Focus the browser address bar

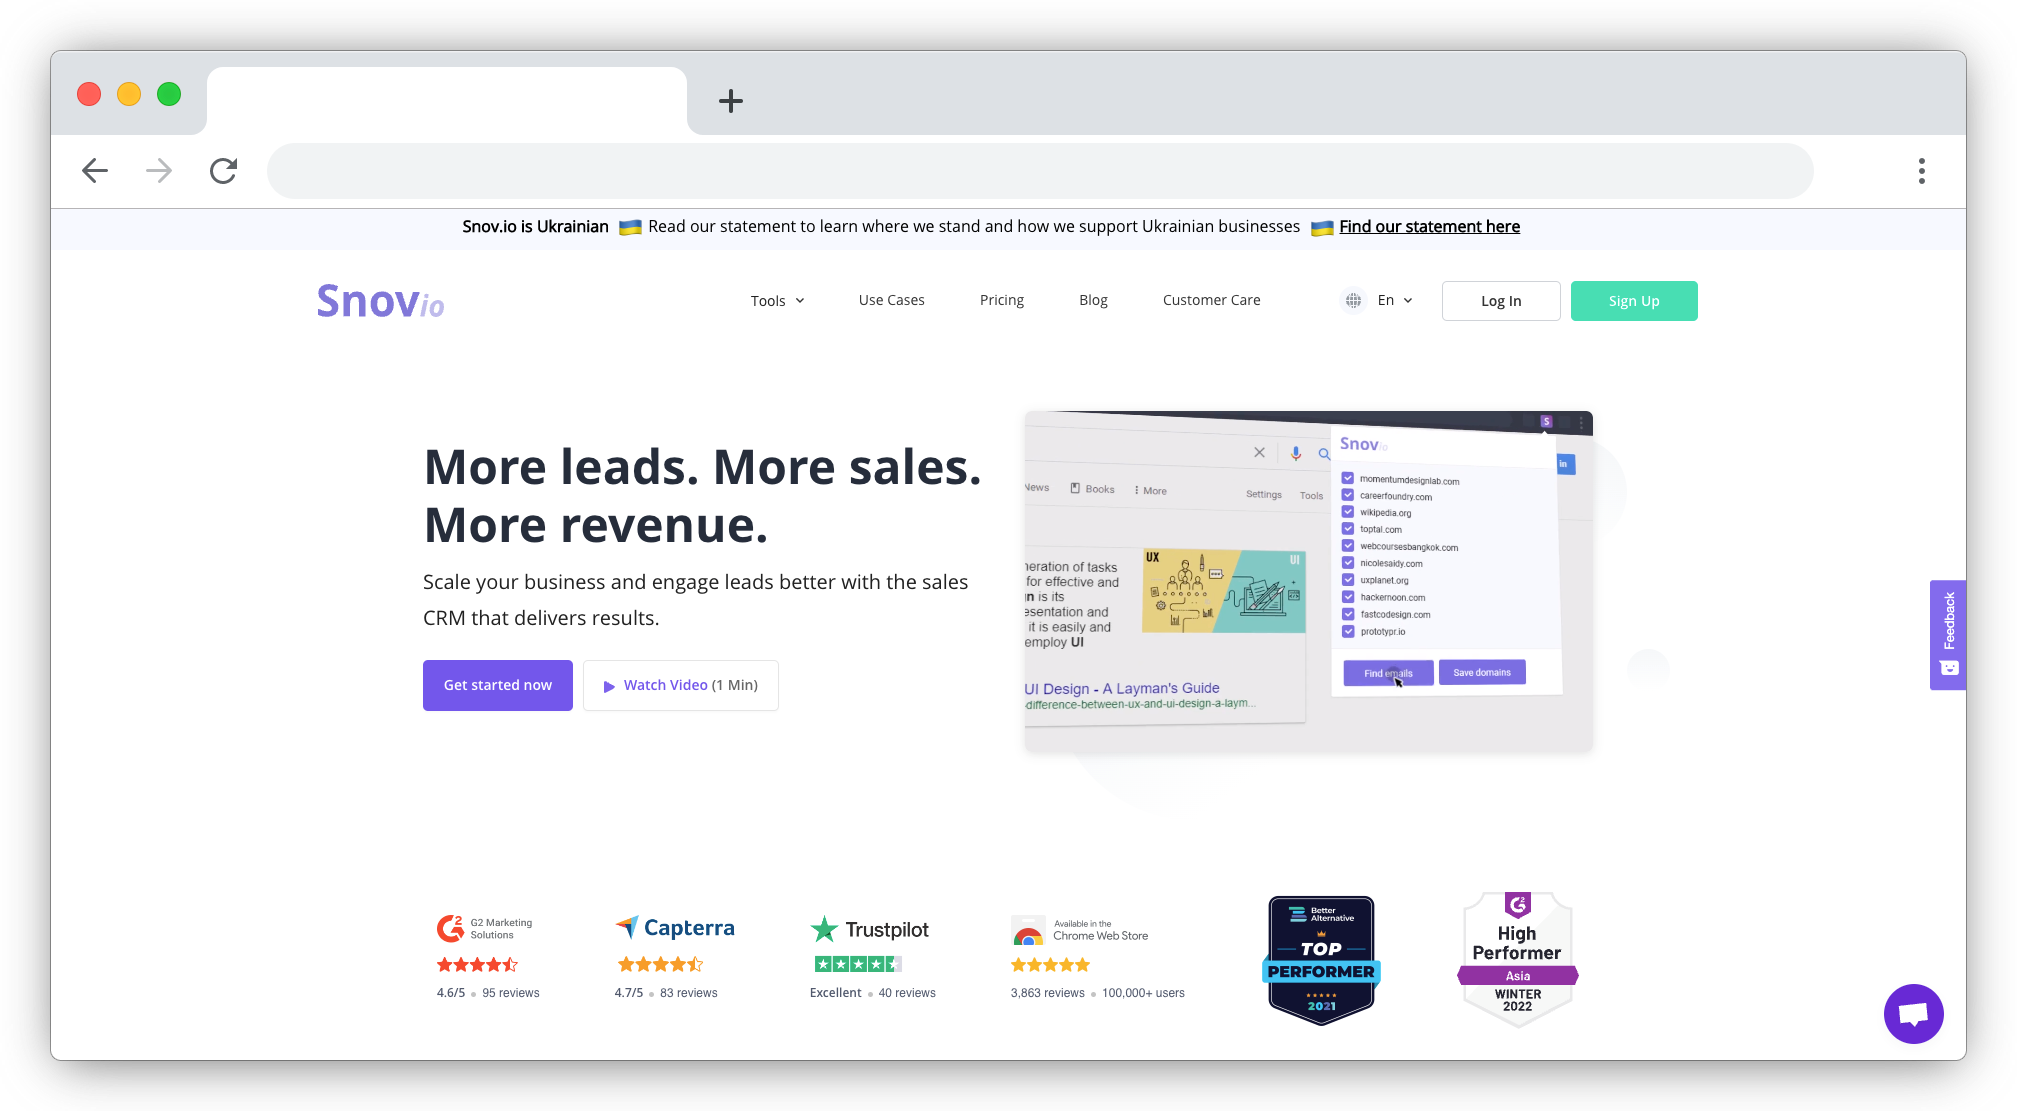pos(1040,171)
